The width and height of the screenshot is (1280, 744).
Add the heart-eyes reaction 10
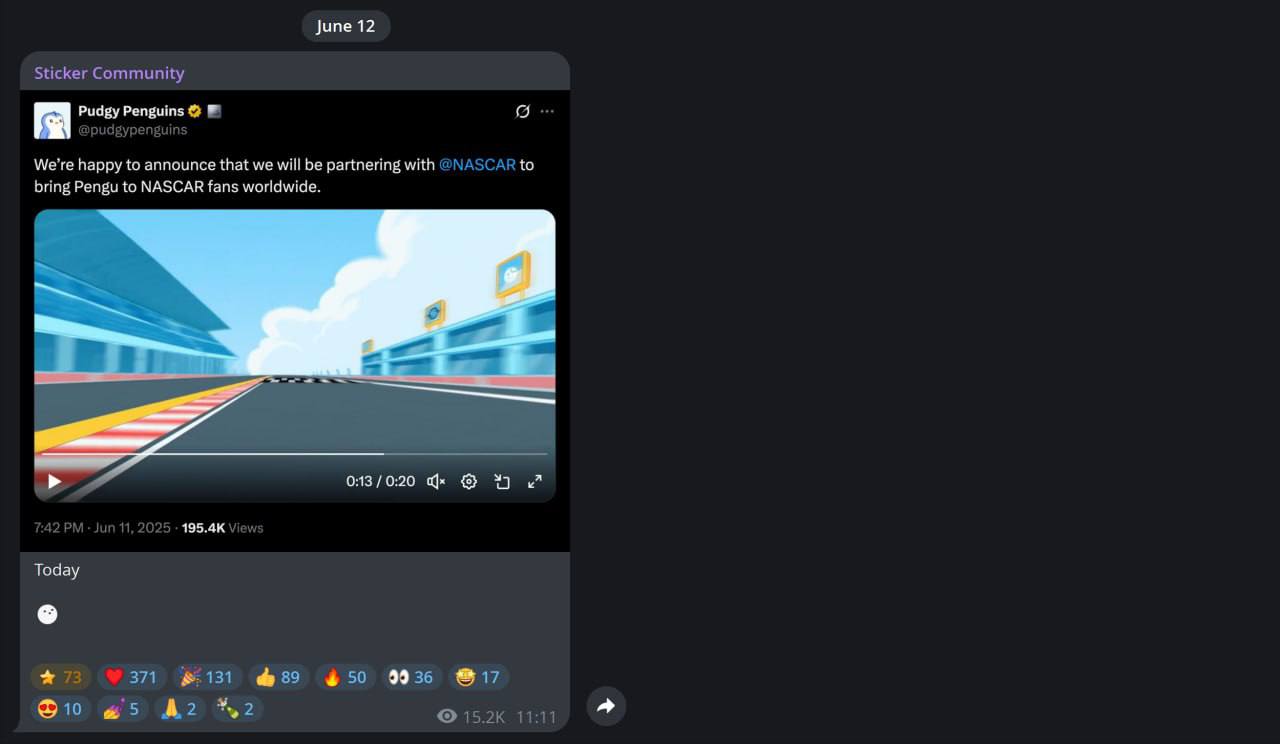(60, 709)
